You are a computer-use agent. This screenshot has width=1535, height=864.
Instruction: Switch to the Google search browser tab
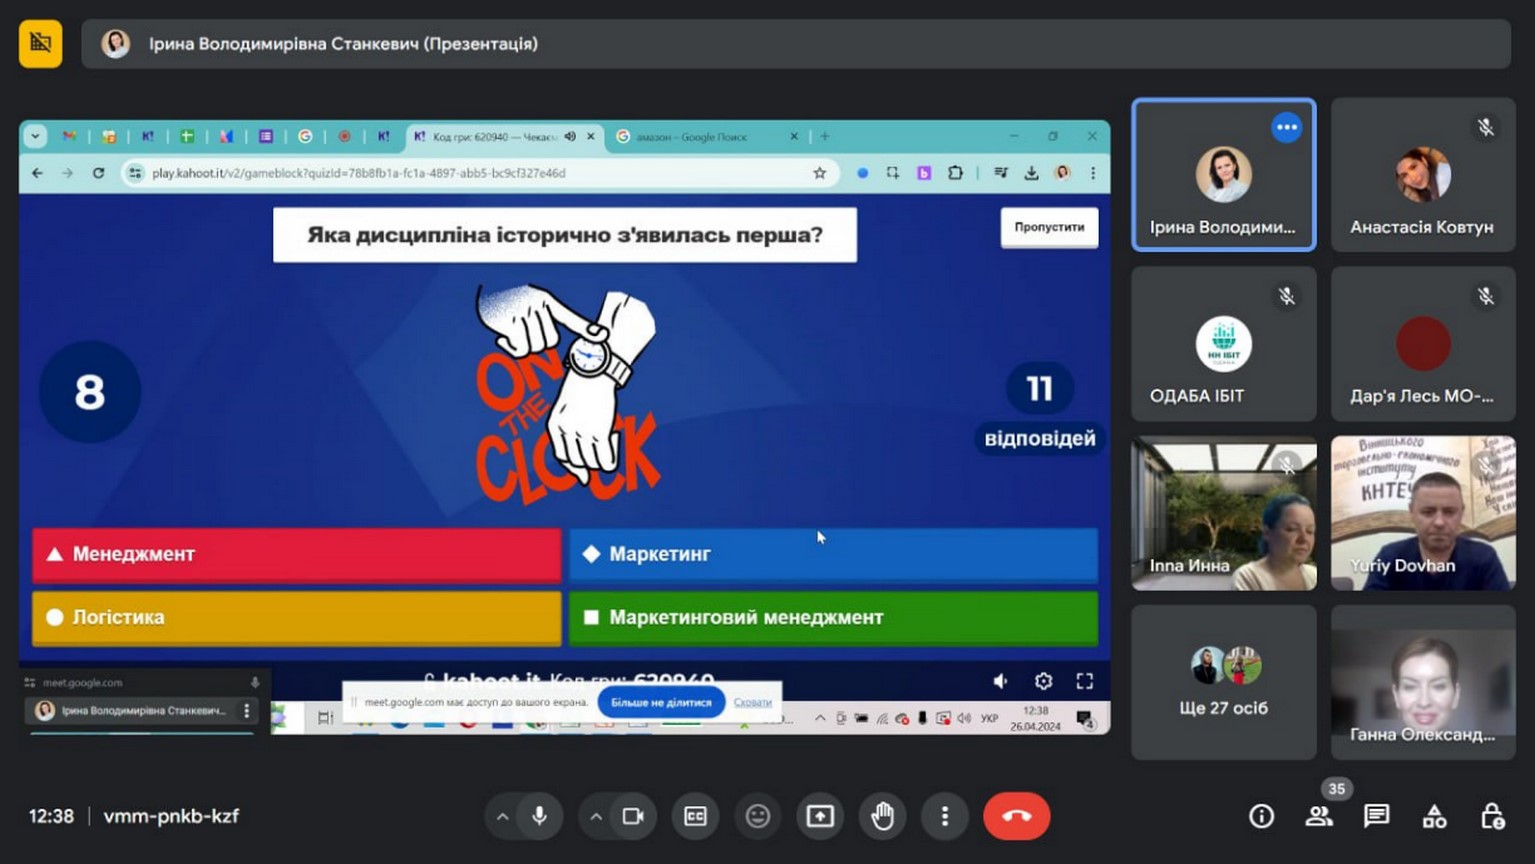[700, 137]
